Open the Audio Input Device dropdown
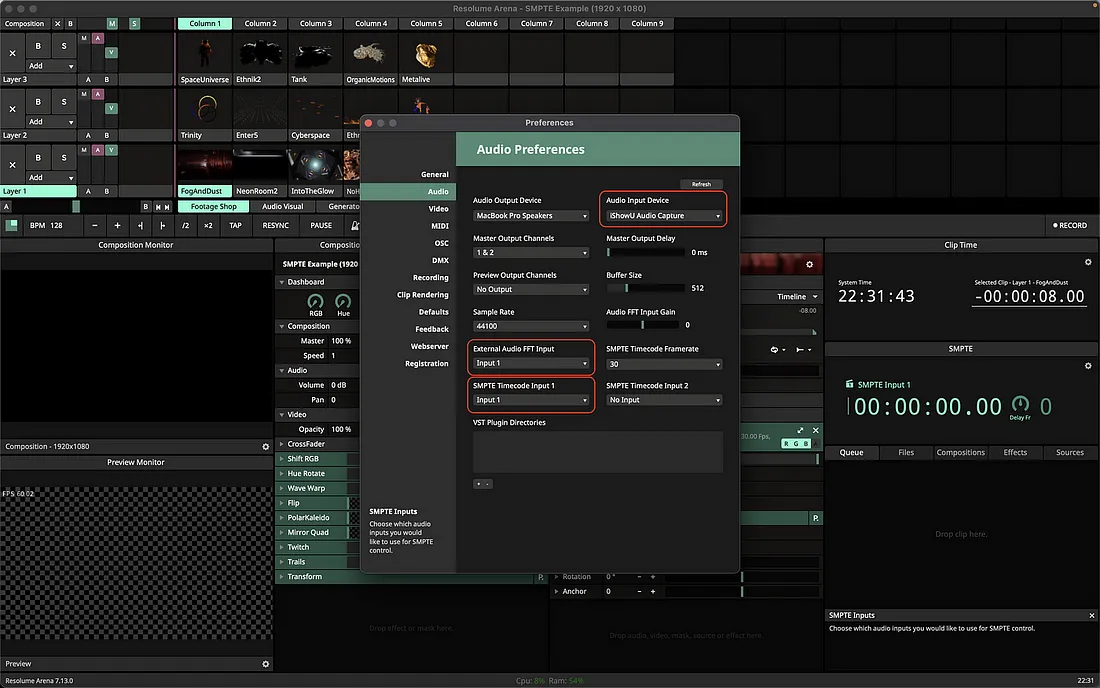 [665, 216]
